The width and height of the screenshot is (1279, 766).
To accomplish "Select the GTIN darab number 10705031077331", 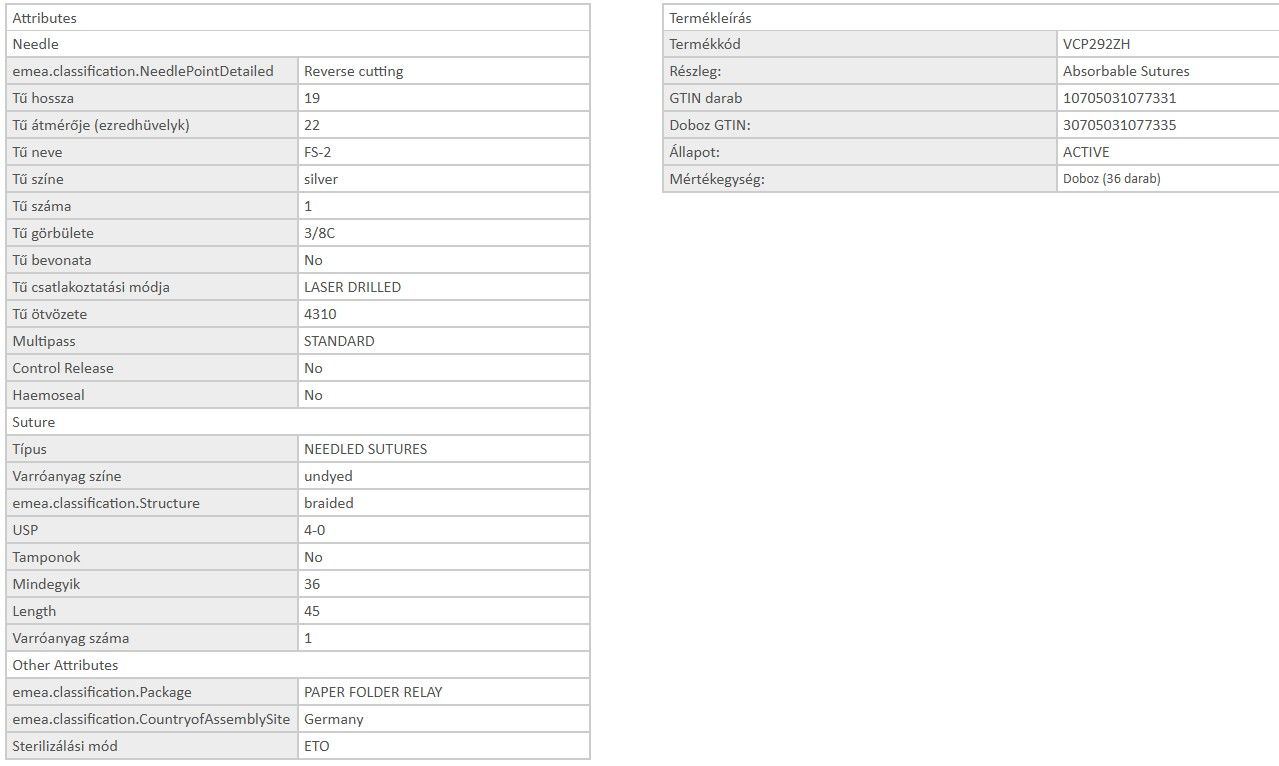I will click(1119, 98).
